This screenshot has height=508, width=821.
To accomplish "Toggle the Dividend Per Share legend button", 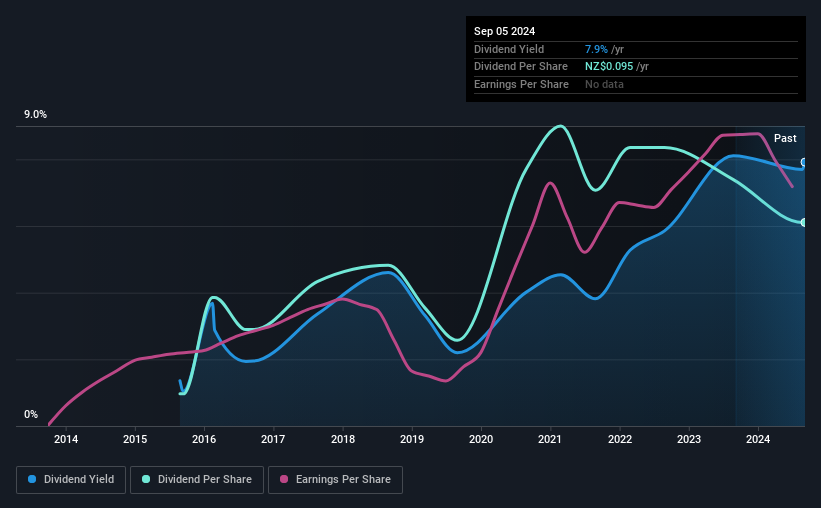I will 197,480.
